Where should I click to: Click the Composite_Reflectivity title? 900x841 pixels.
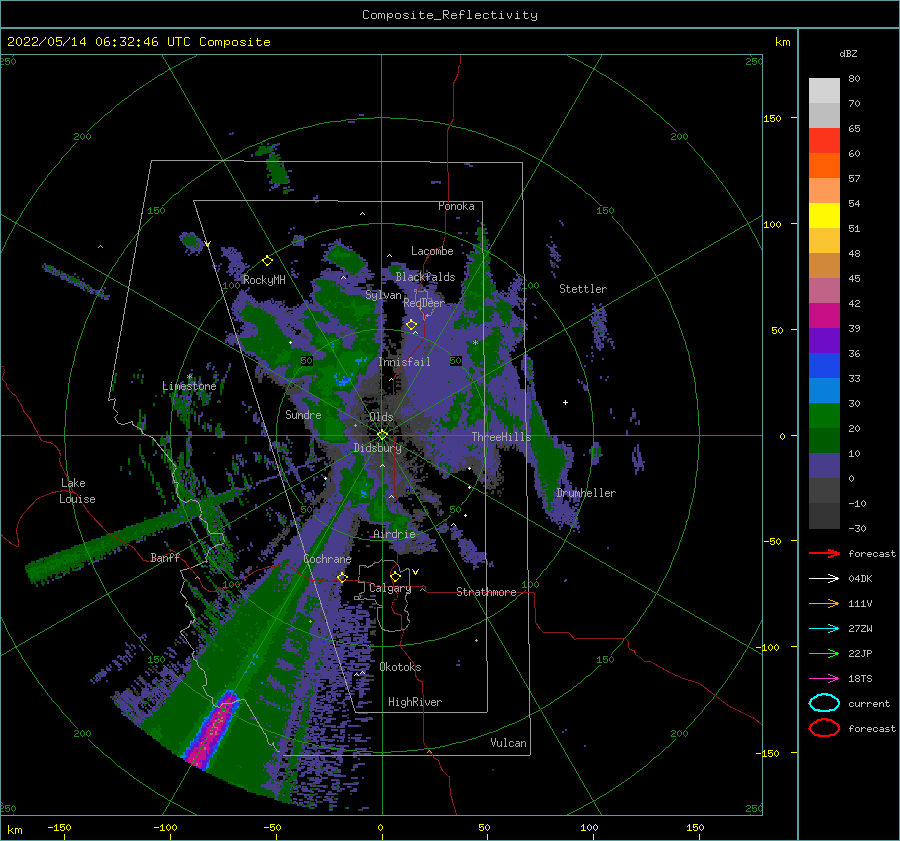pos(449,15)
